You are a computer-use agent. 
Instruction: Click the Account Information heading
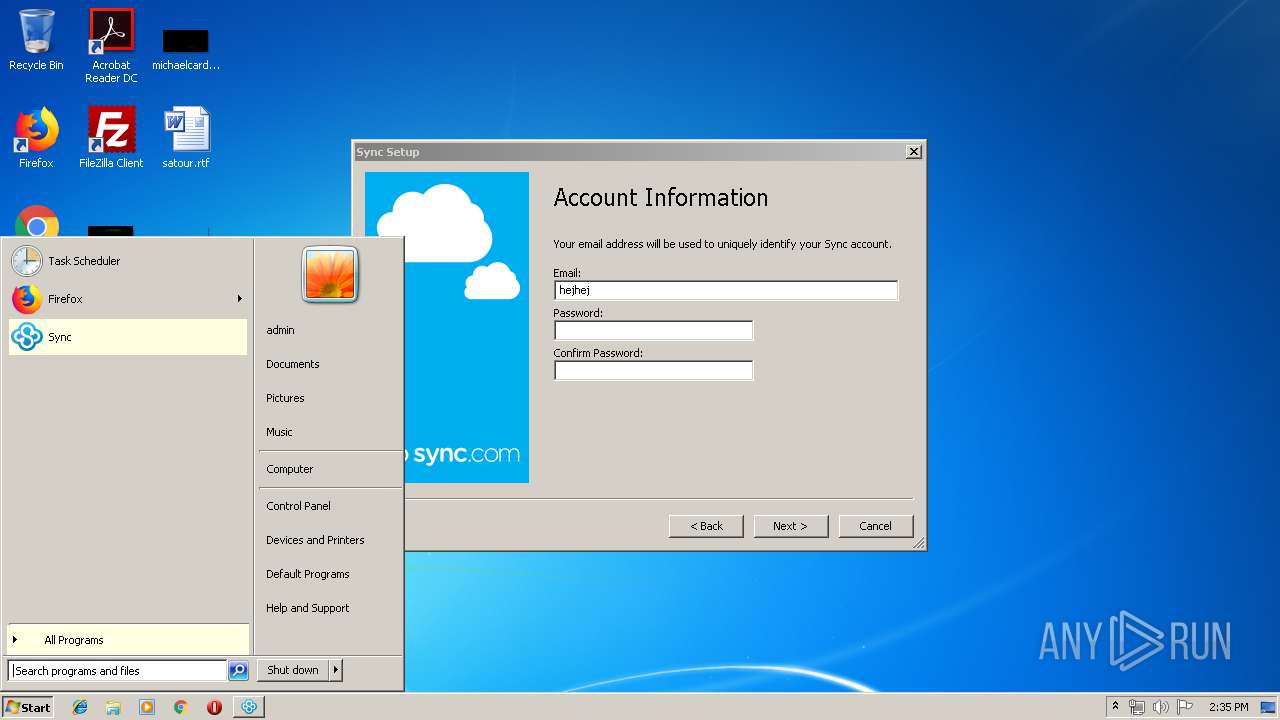(661, 198)
